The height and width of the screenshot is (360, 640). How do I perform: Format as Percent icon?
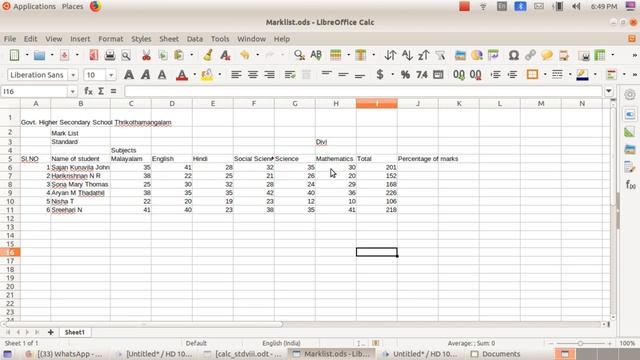click(405, 75)
